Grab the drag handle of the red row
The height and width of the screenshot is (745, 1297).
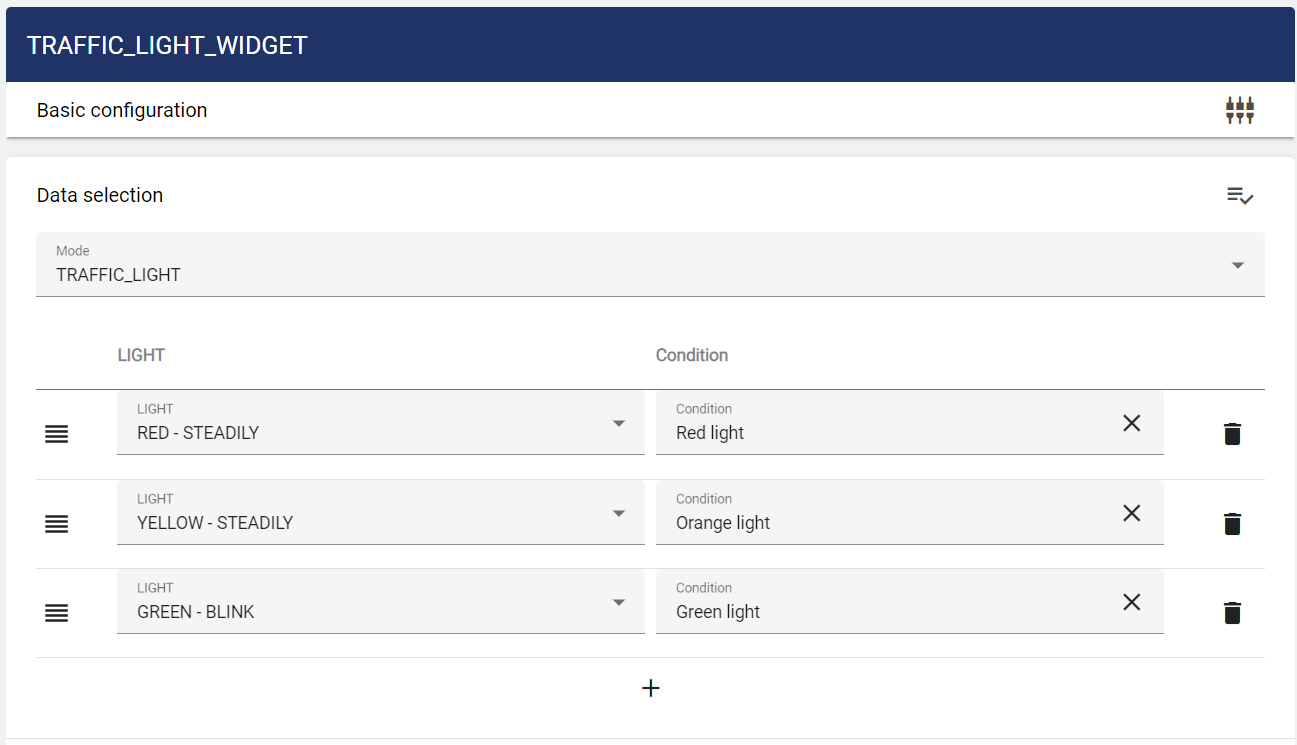57,434
